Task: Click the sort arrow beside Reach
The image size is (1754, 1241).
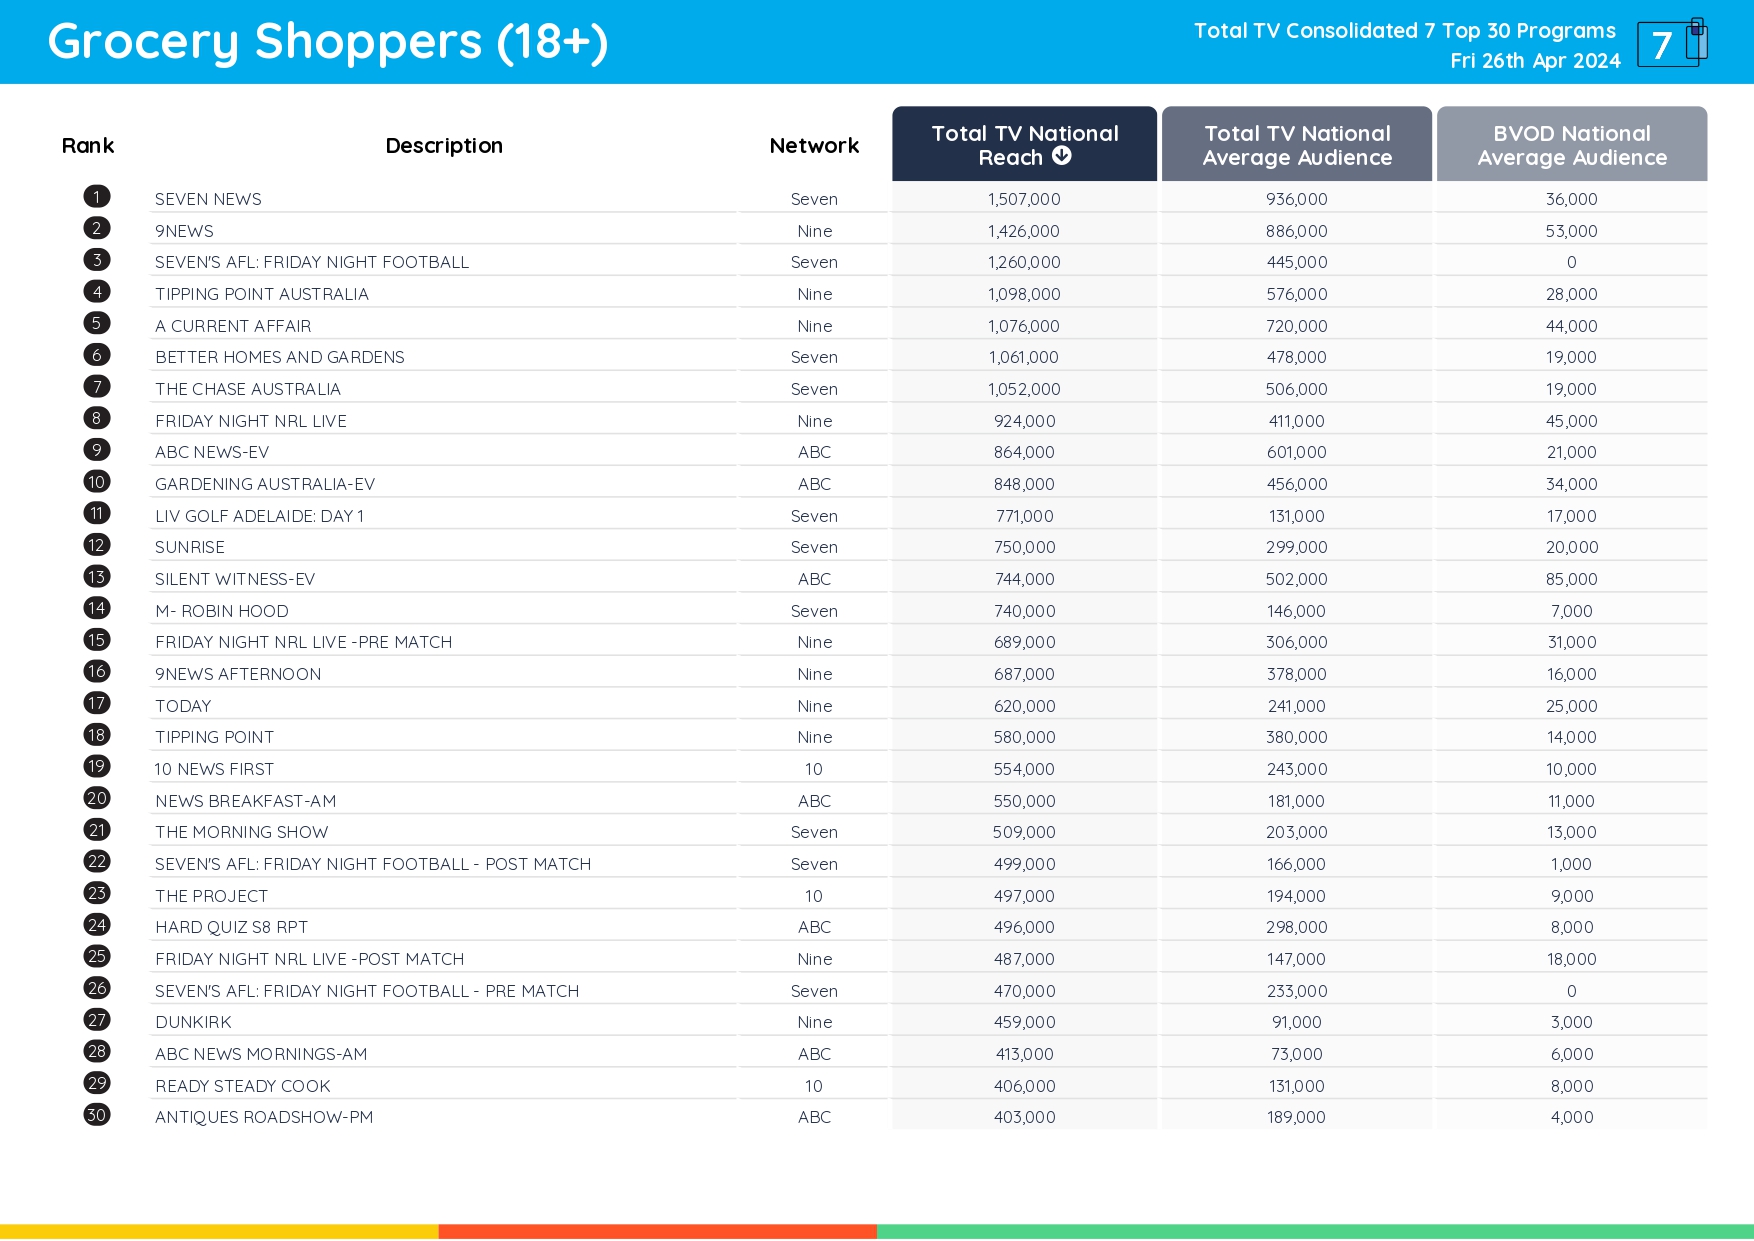Action: click(x=1062, y=156)
